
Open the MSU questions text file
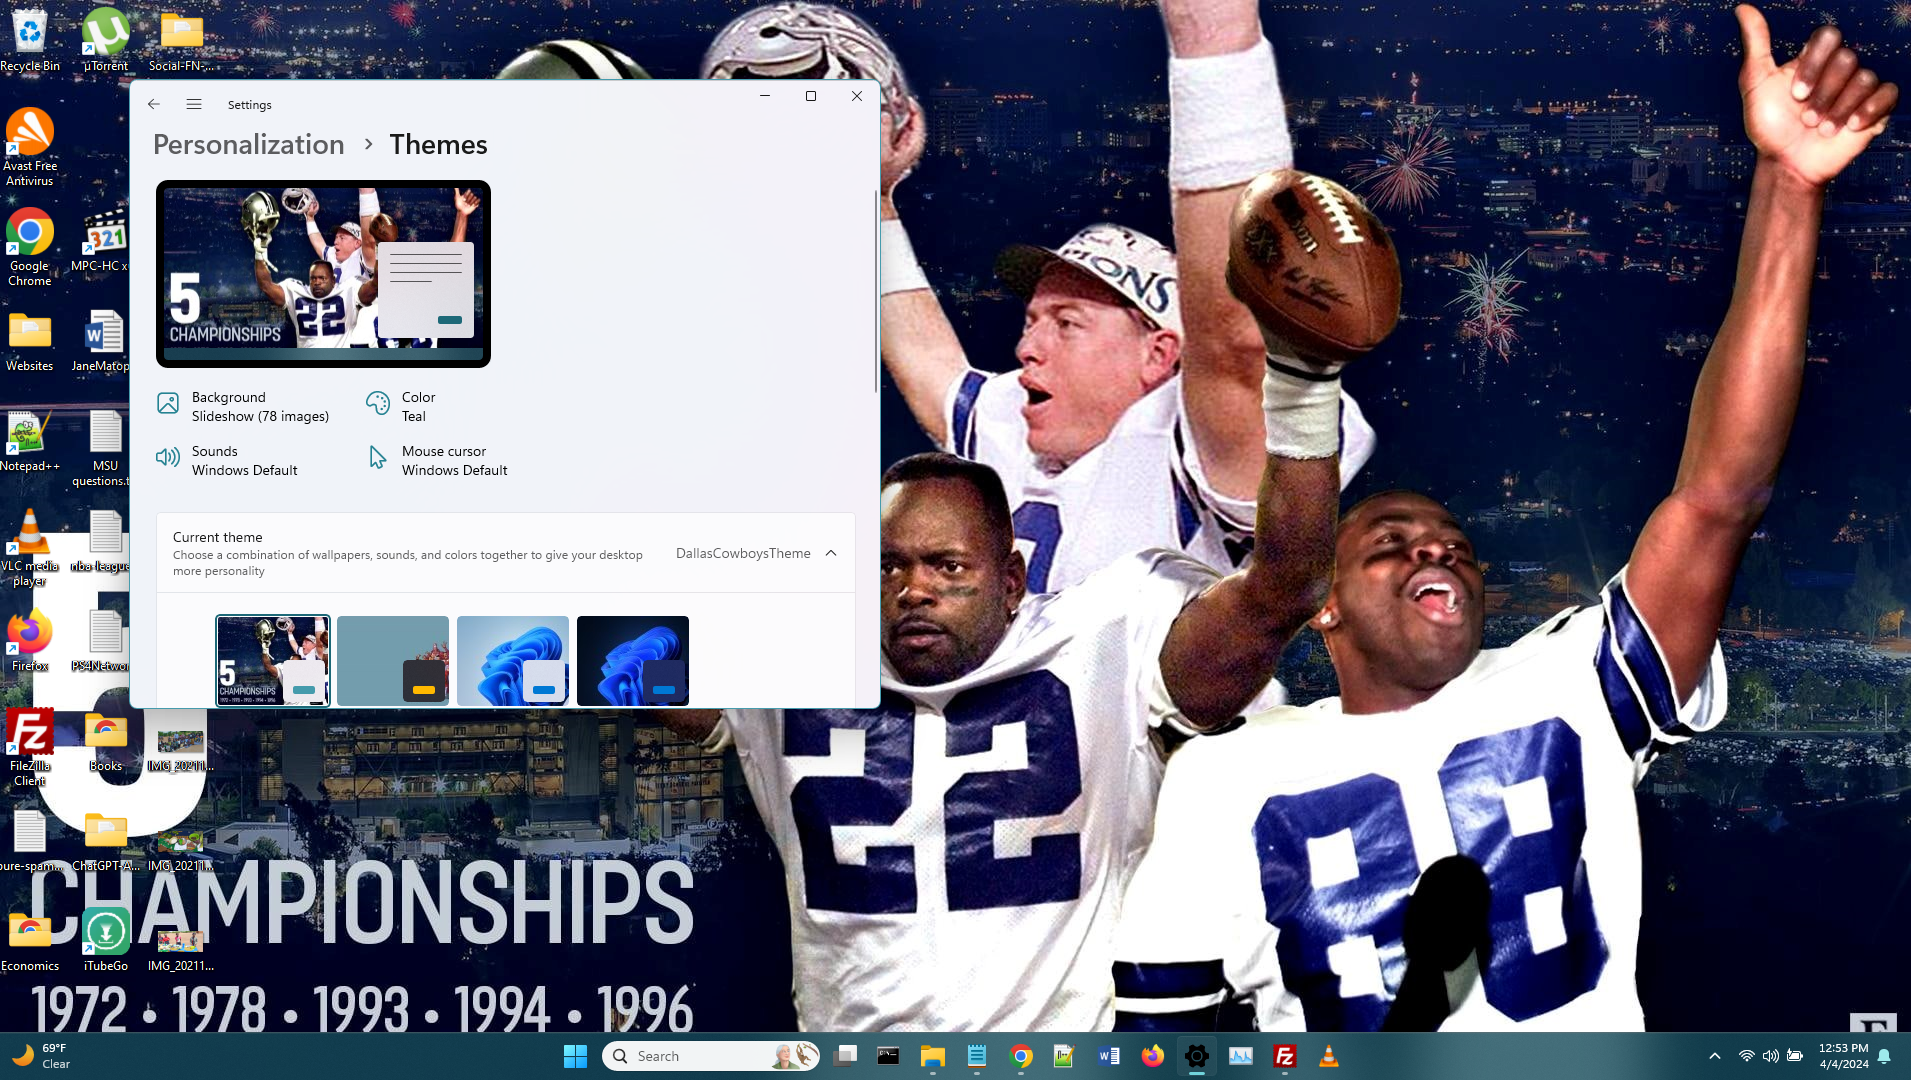pos(103,447)
